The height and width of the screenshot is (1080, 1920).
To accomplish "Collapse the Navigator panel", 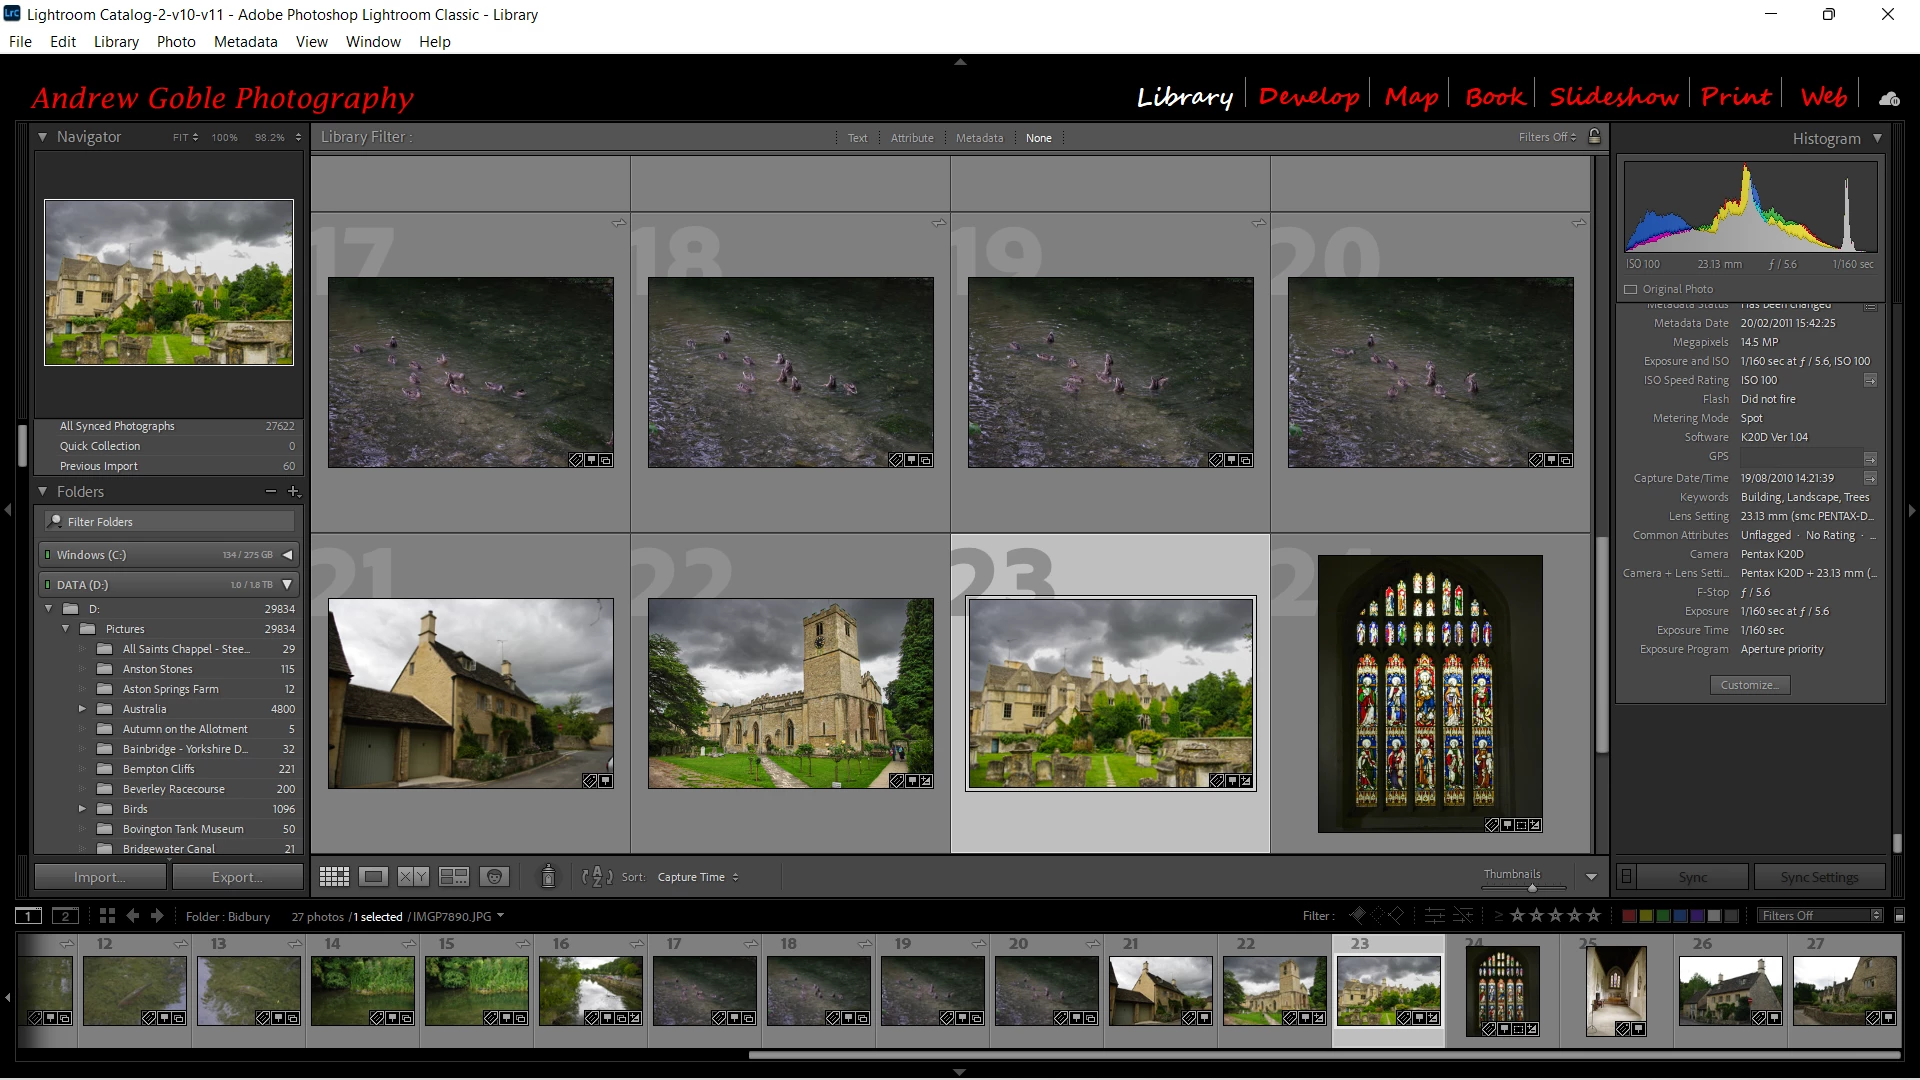I will pos(43,137).
